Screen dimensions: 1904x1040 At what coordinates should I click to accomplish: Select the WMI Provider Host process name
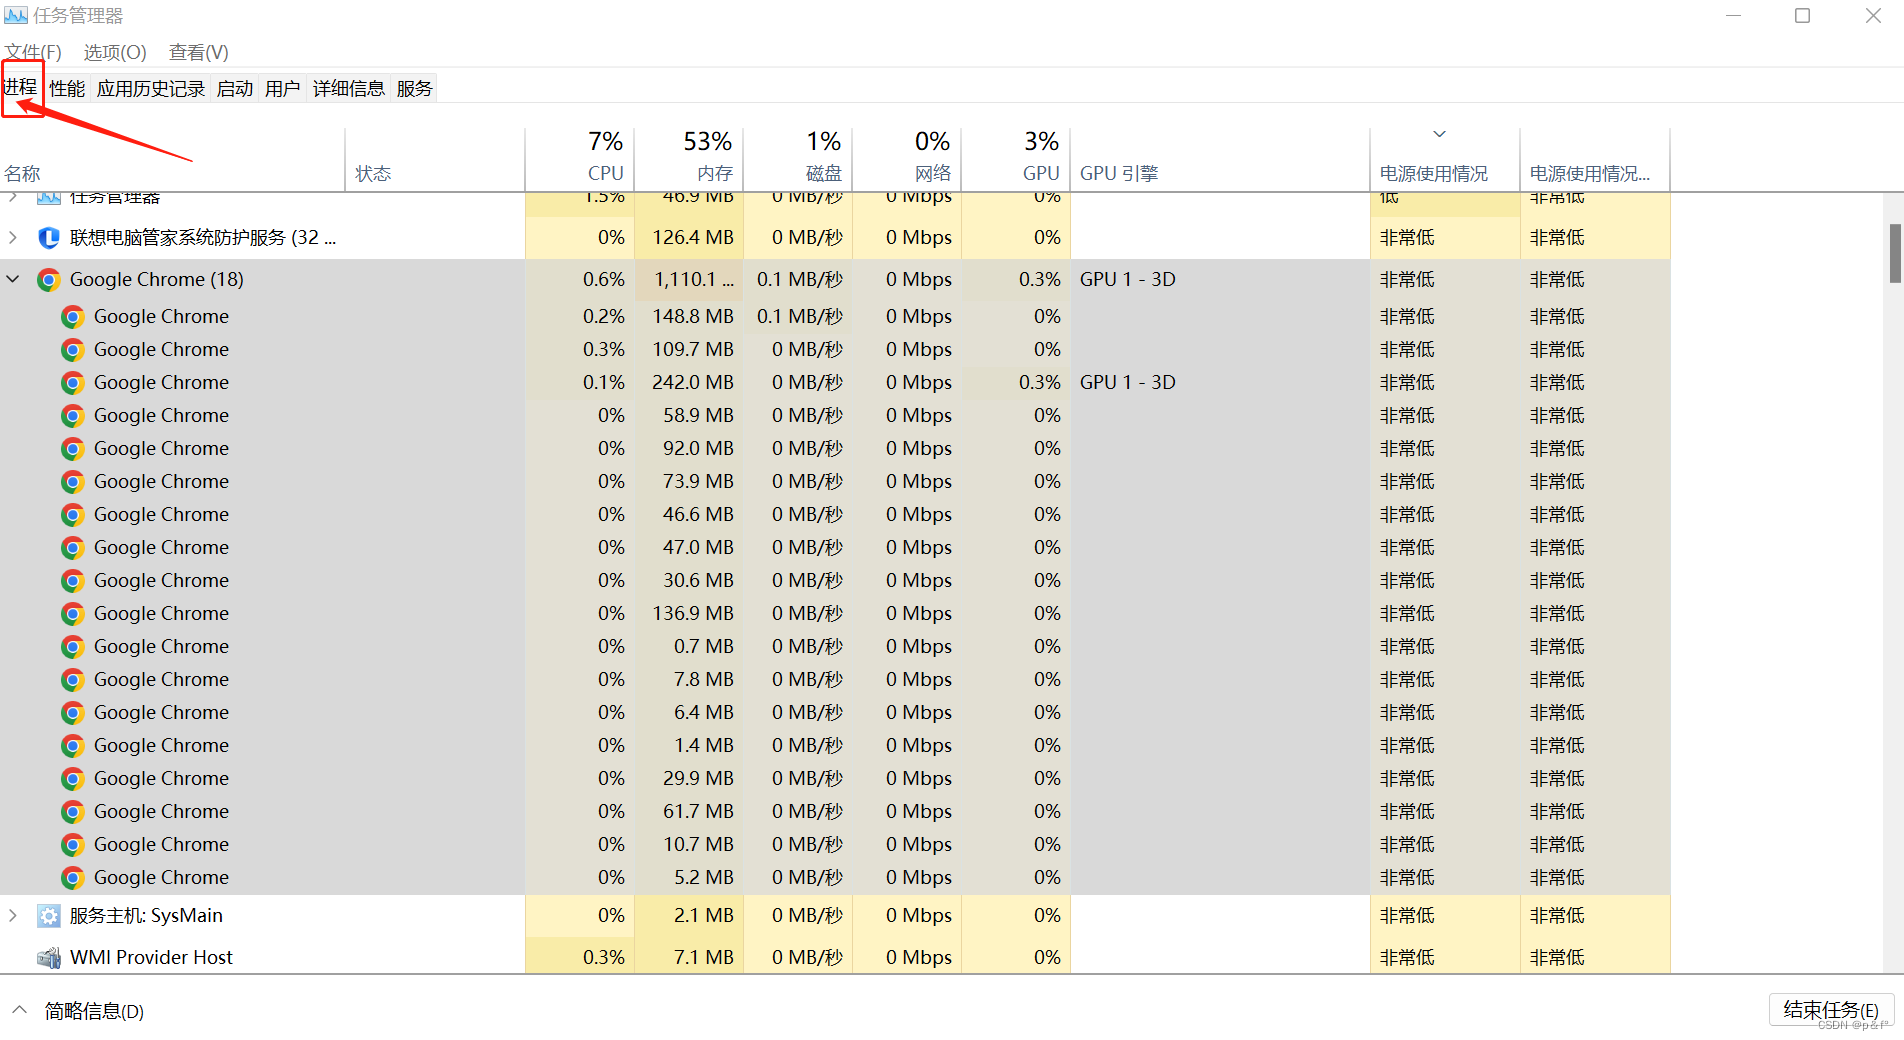151,958
